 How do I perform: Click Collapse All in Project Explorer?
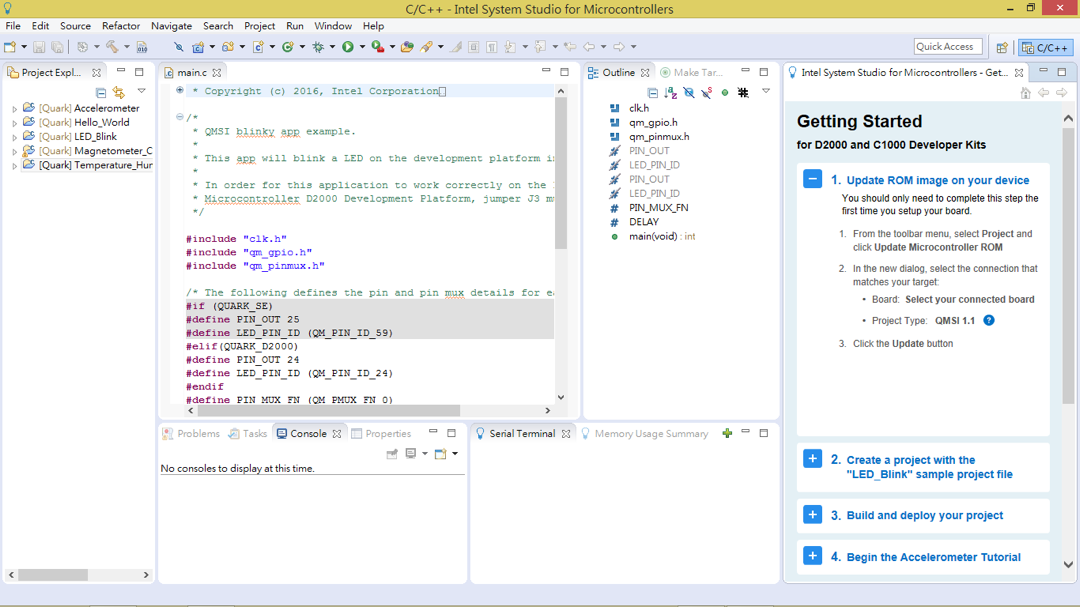101,92
